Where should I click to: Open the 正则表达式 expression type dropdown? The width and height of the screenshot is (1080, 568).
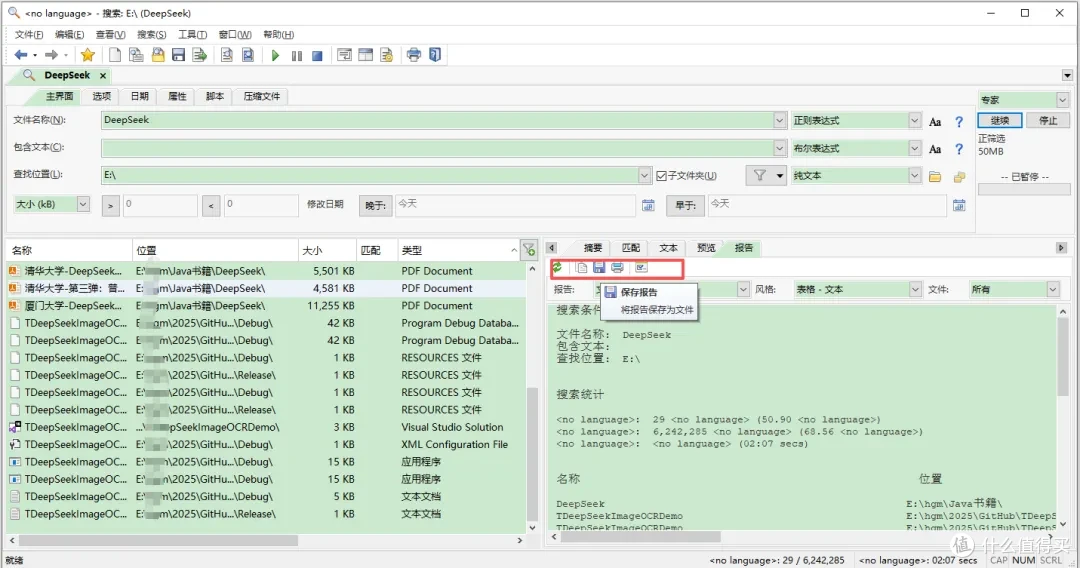(914, 120)
